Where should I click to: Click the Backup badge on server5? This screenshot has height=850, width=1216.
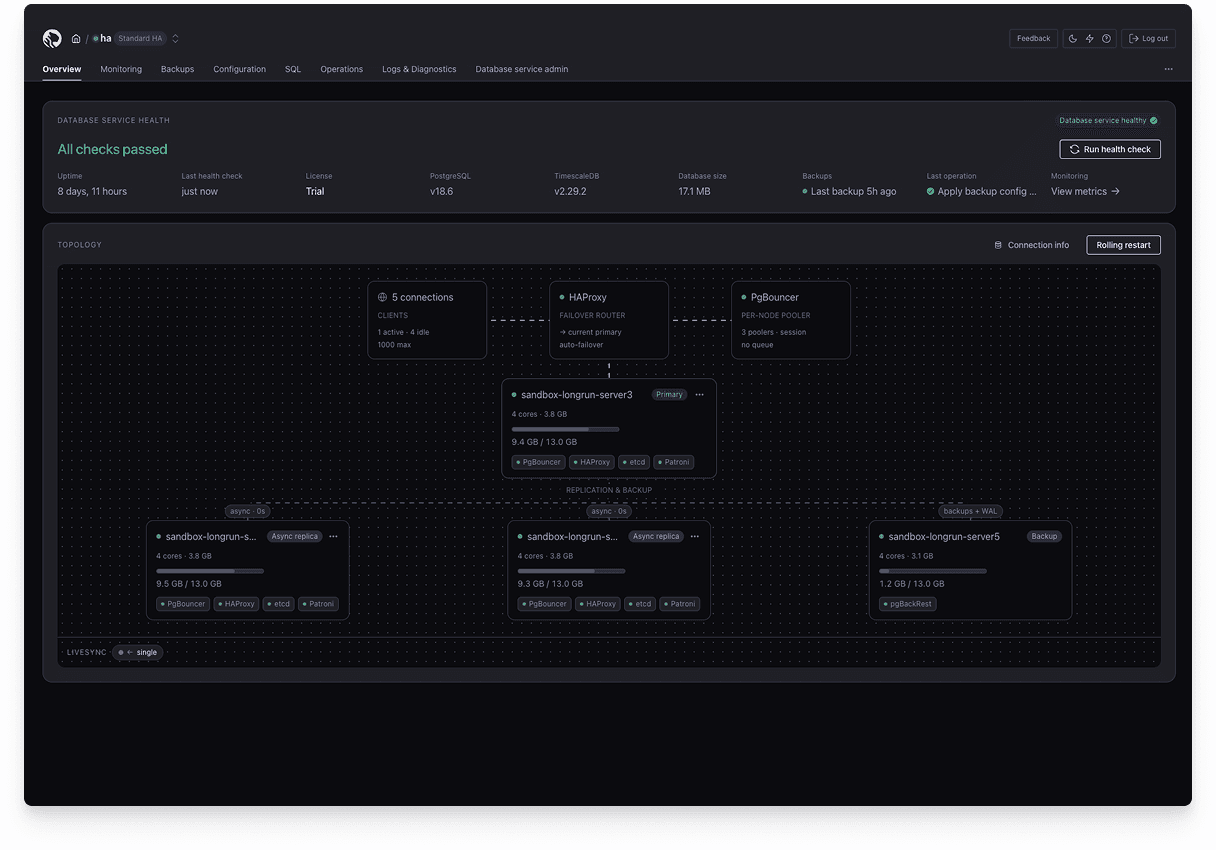coord(1044,536)
